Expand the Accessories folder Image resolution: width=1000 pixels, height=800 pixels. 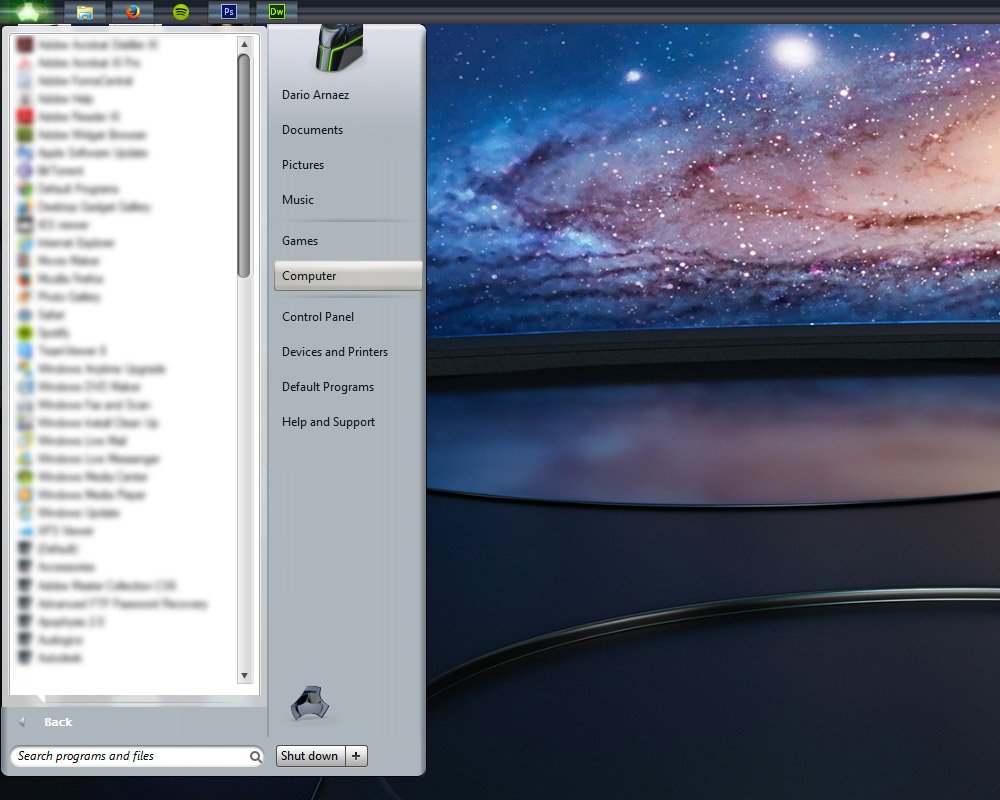pyautogui.click(x=66, y=567)
